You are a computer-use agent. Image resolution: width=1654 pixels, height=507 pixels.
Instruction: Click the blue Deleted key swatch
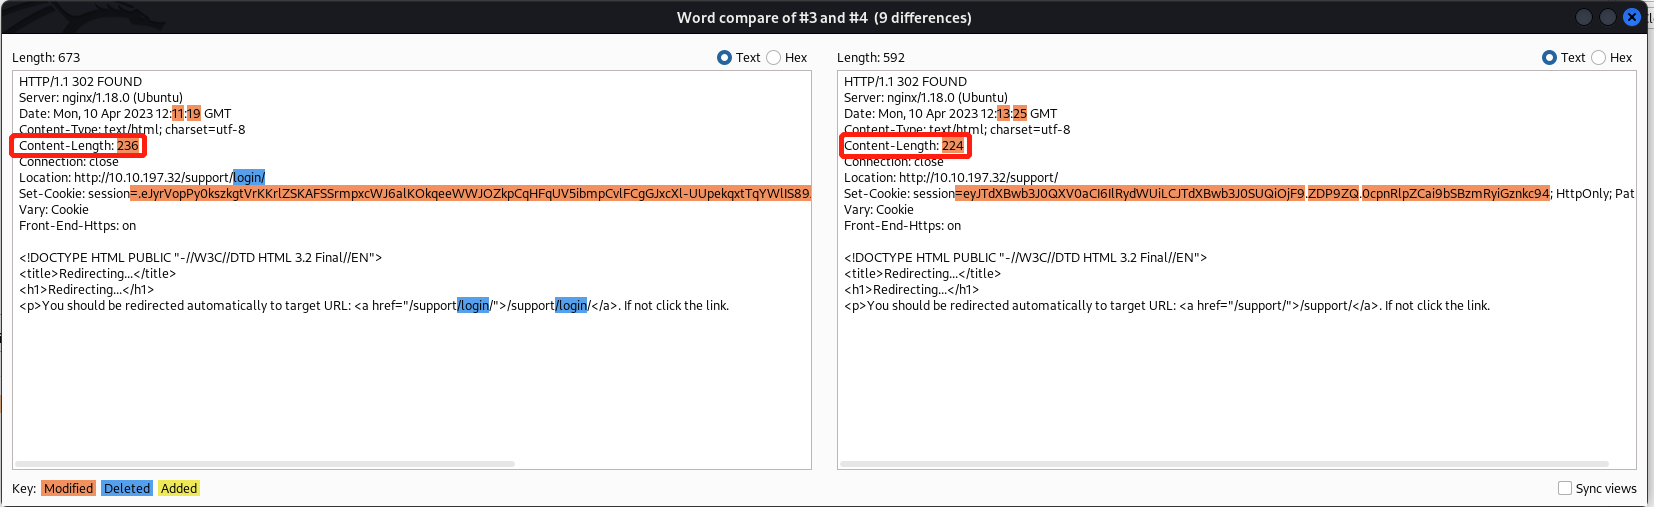pyautogui.click(x=127, y=488)
